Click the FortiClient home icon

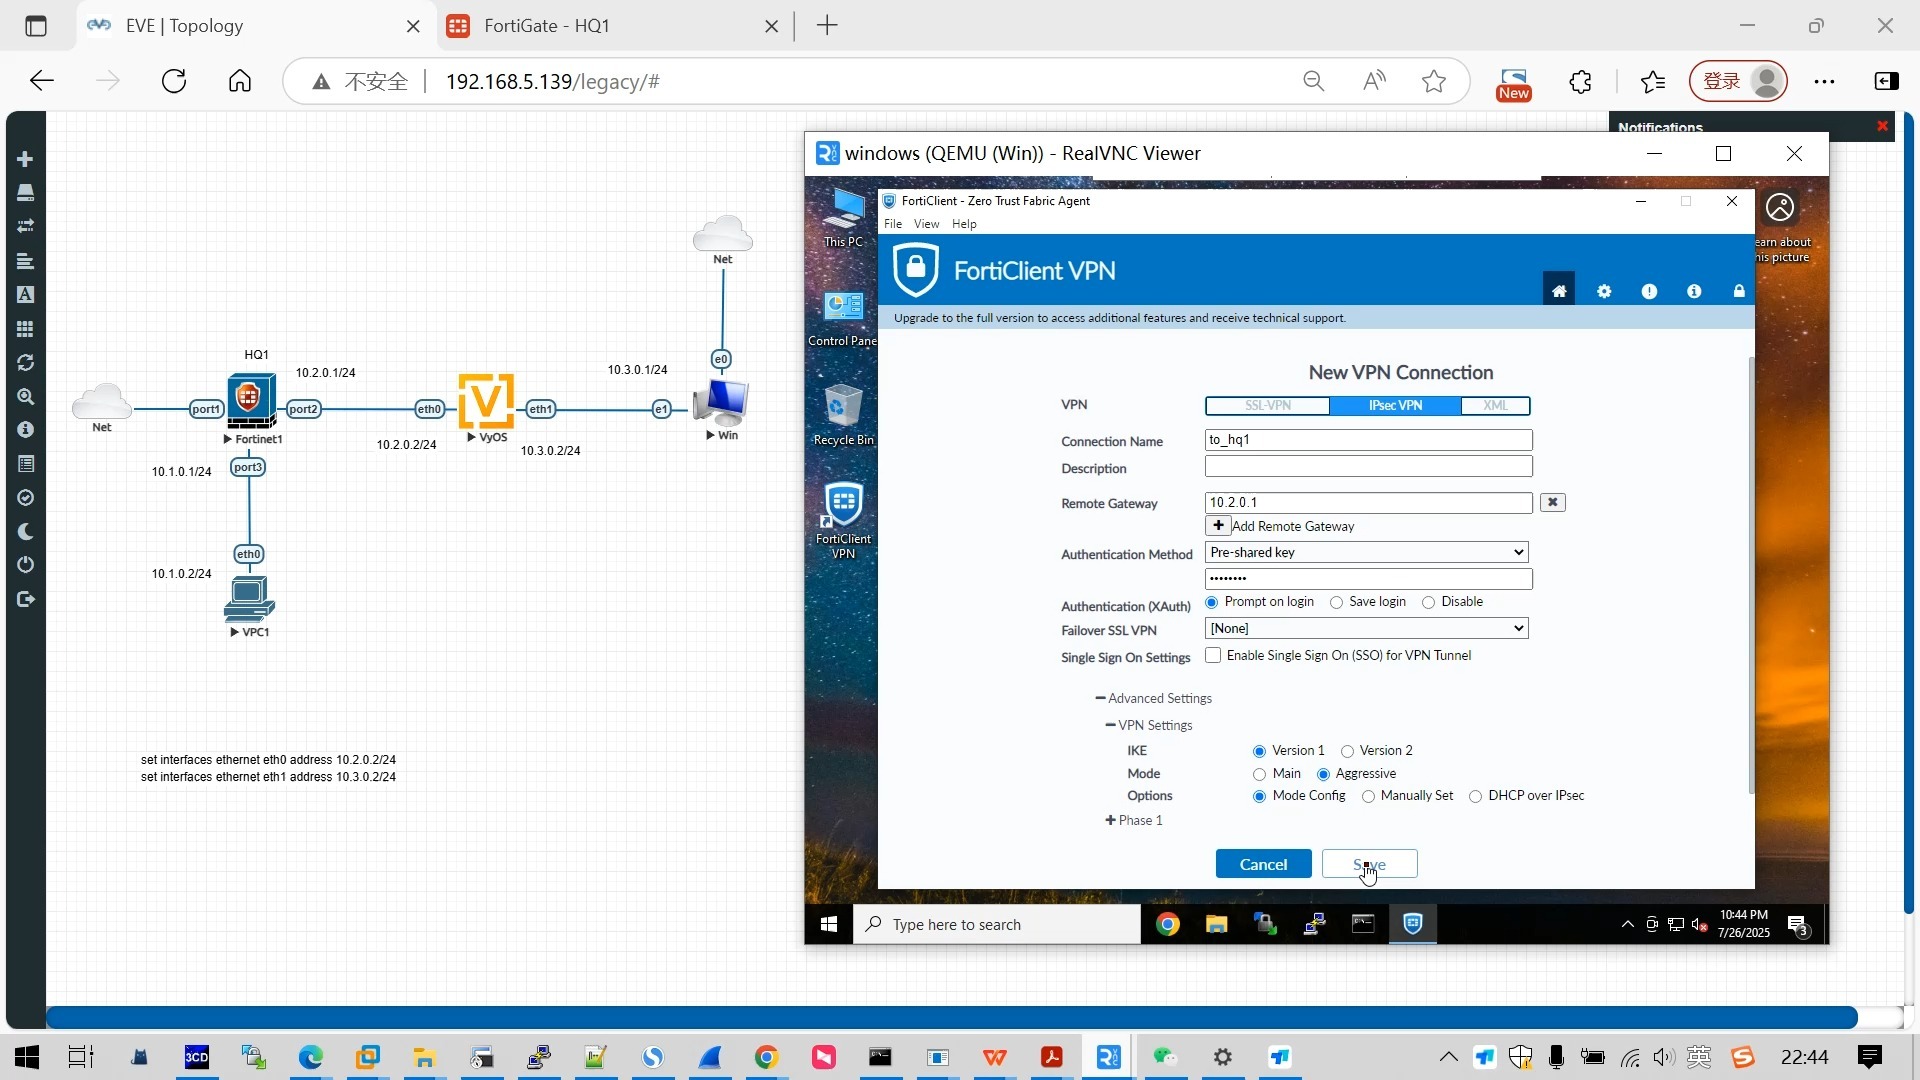1558,291
